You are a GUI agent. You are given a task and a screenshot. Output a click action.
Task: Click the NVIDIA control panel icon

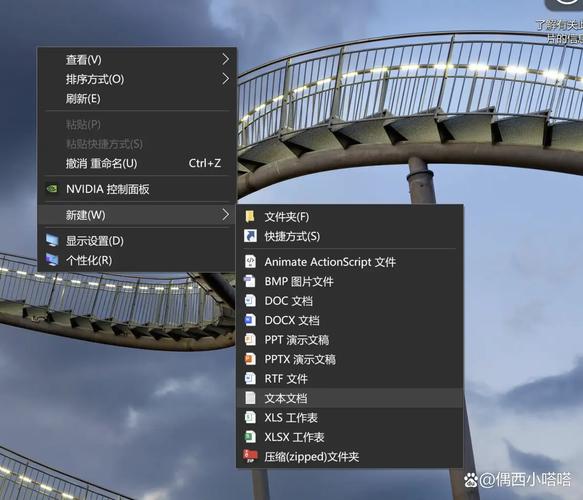pos(52,189)
